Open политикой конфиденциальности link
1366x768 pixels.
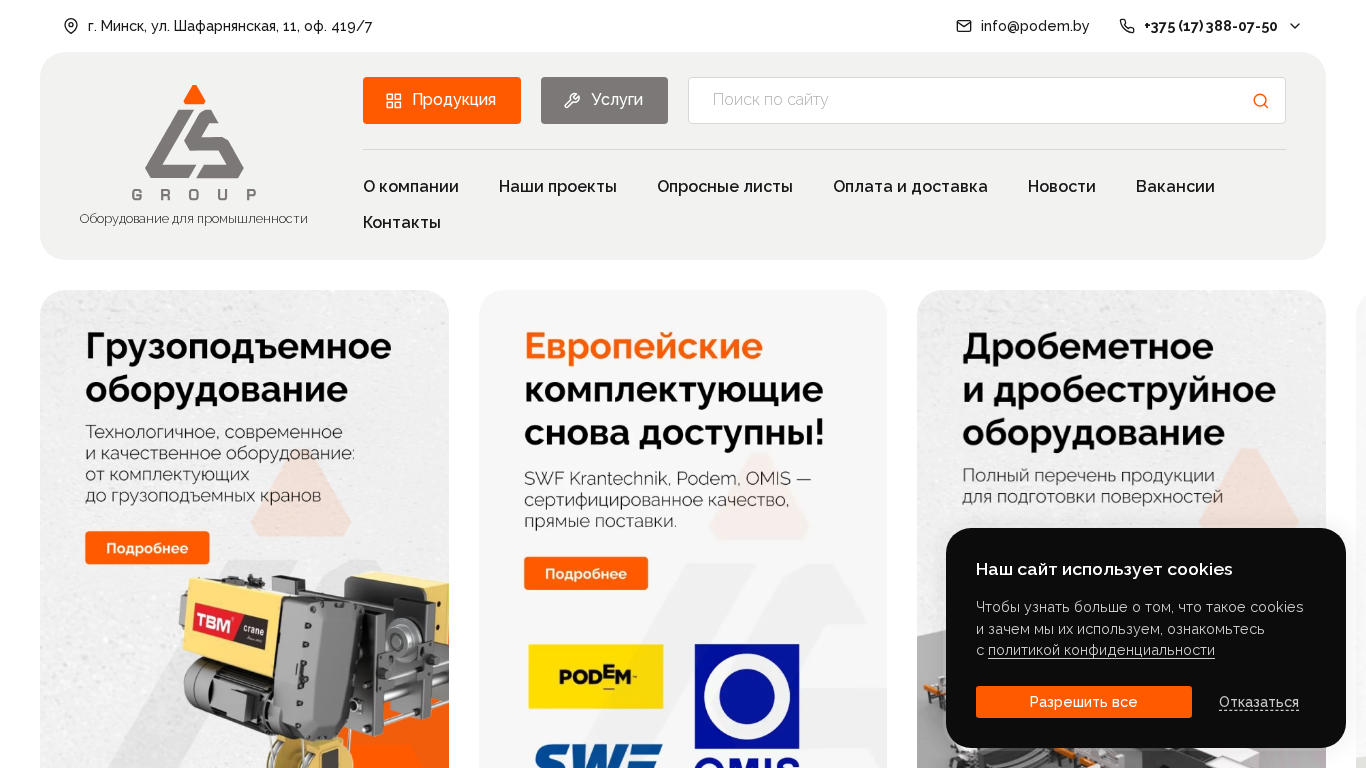coord(1101,650)
